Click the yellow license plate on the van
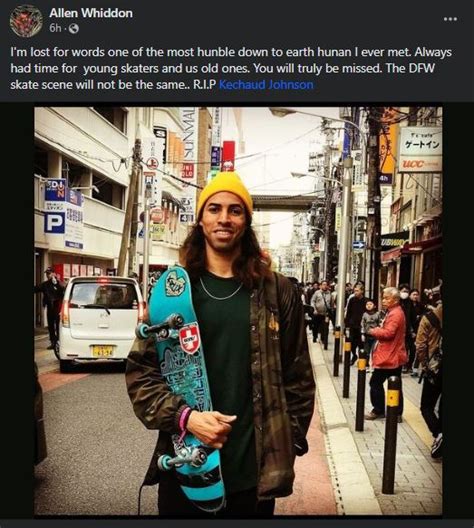Image resolution: width=474 pixels, height=528 pixels. tap(102, 352)
